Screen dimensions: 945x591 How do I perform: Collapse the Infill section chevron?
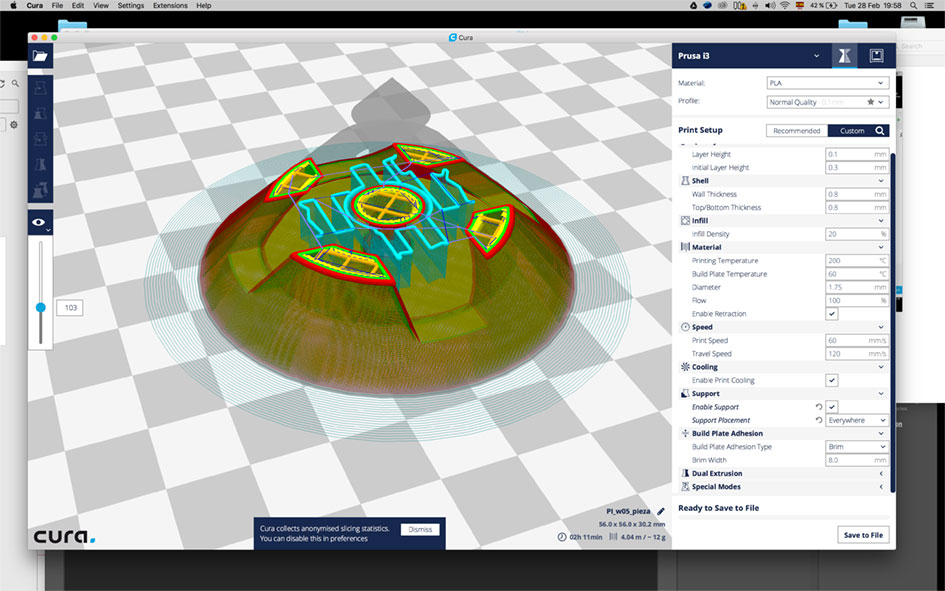(x=881, y=220)
